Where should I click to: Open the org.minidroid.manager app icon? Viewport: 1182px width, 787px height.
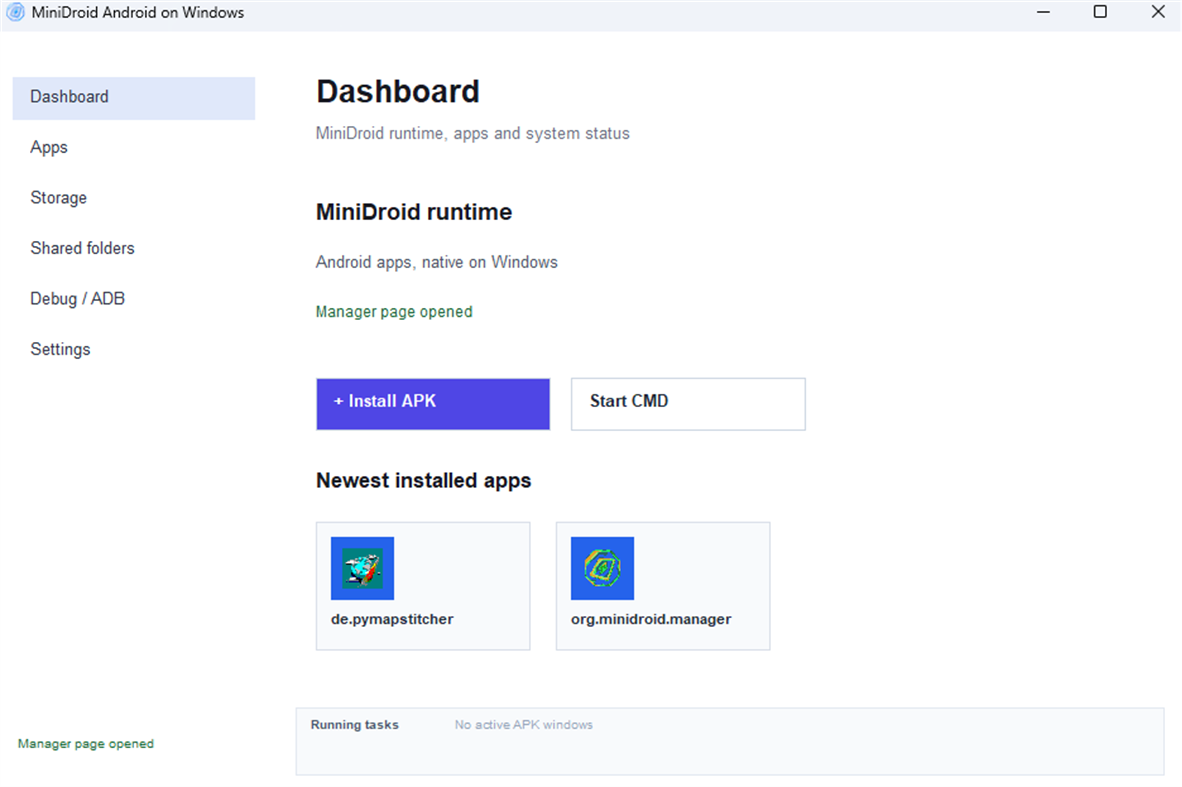pyautogui.click(x=602, y=568)
